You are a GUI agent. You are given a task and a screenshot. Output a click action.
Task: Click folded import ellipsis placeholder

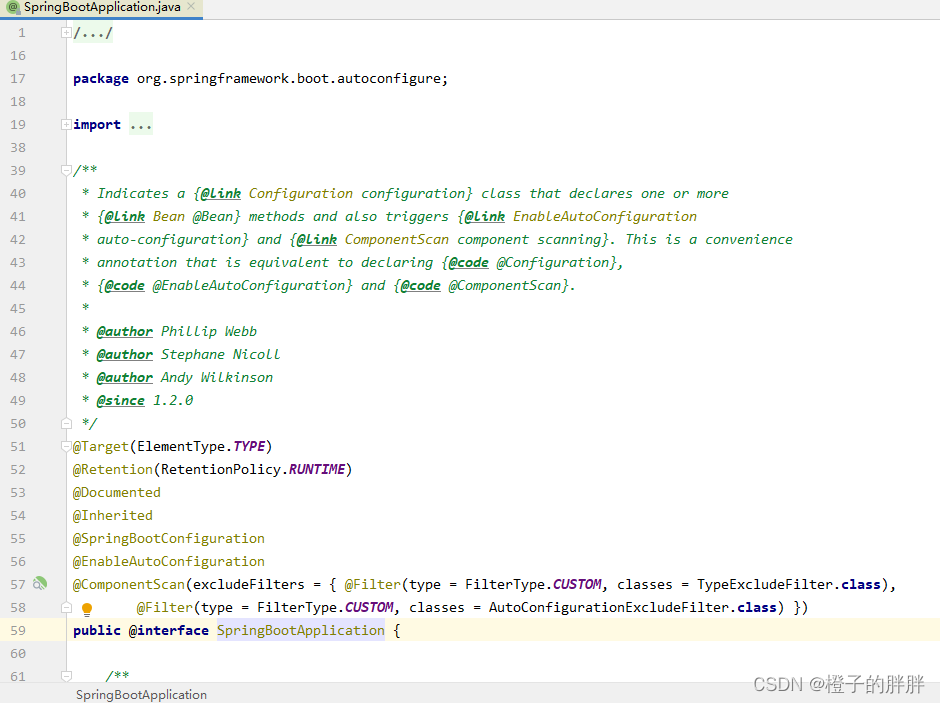[141, 125]
